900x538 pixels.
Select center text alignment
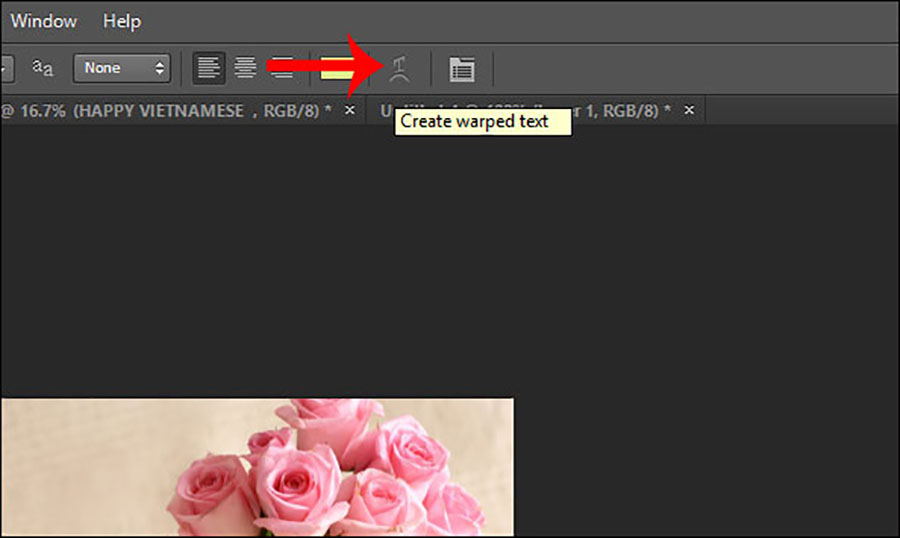tap(245, 68)
